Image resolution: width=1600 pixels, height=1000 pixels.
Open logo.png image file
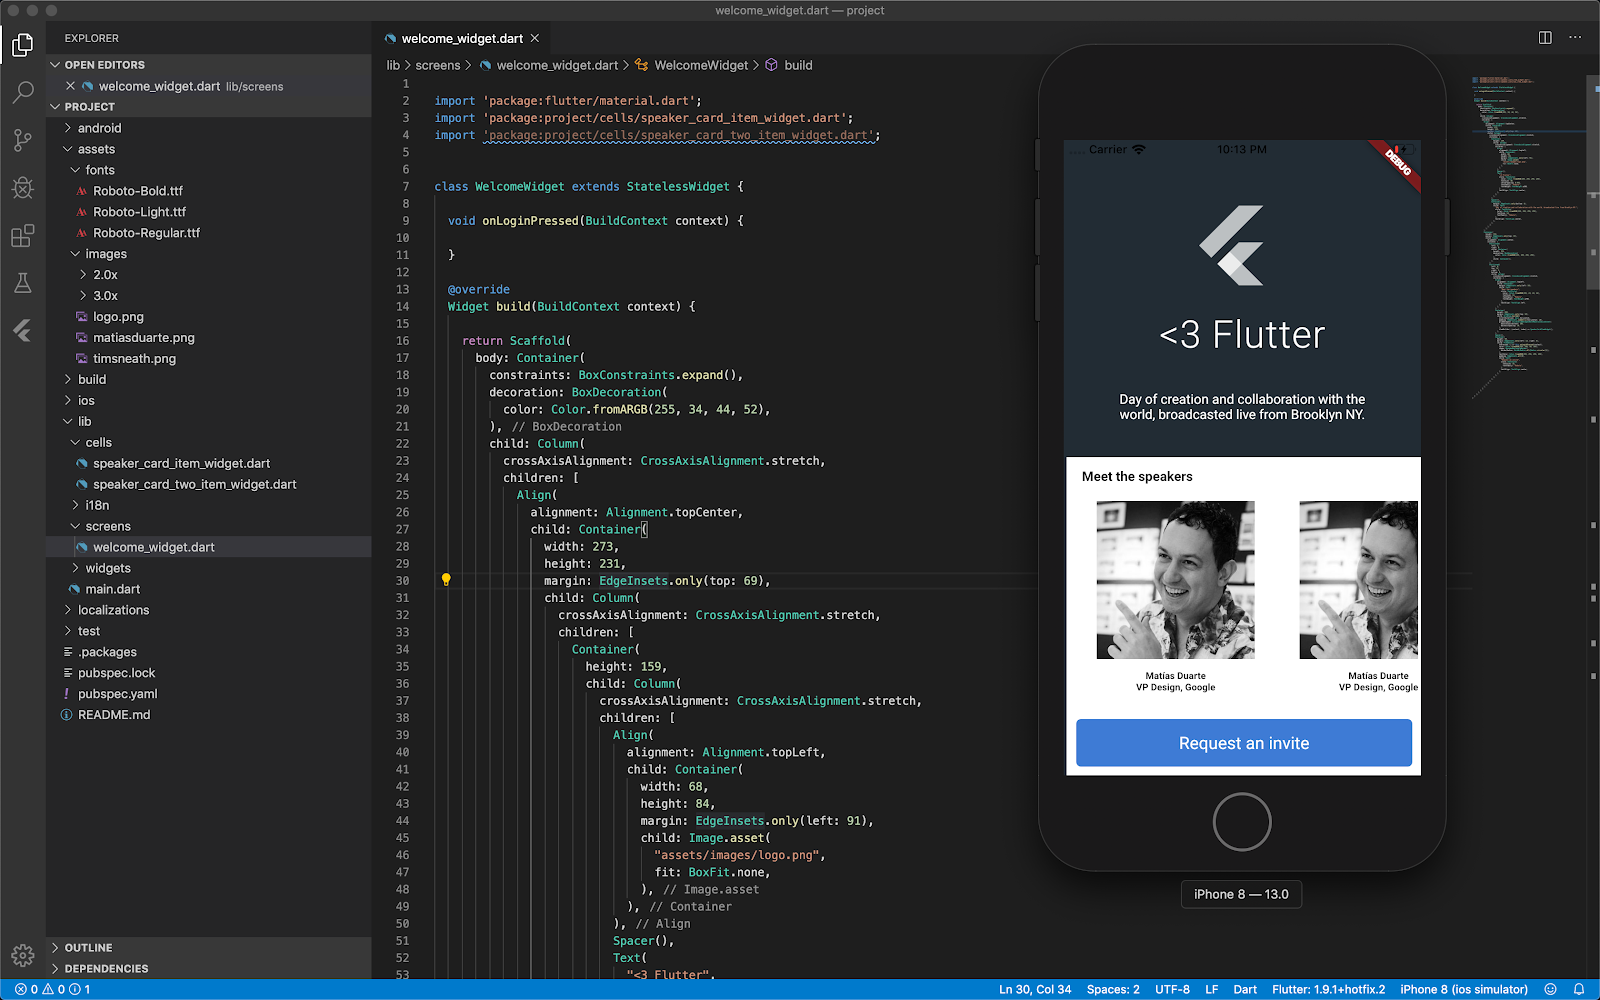point(118,317)
